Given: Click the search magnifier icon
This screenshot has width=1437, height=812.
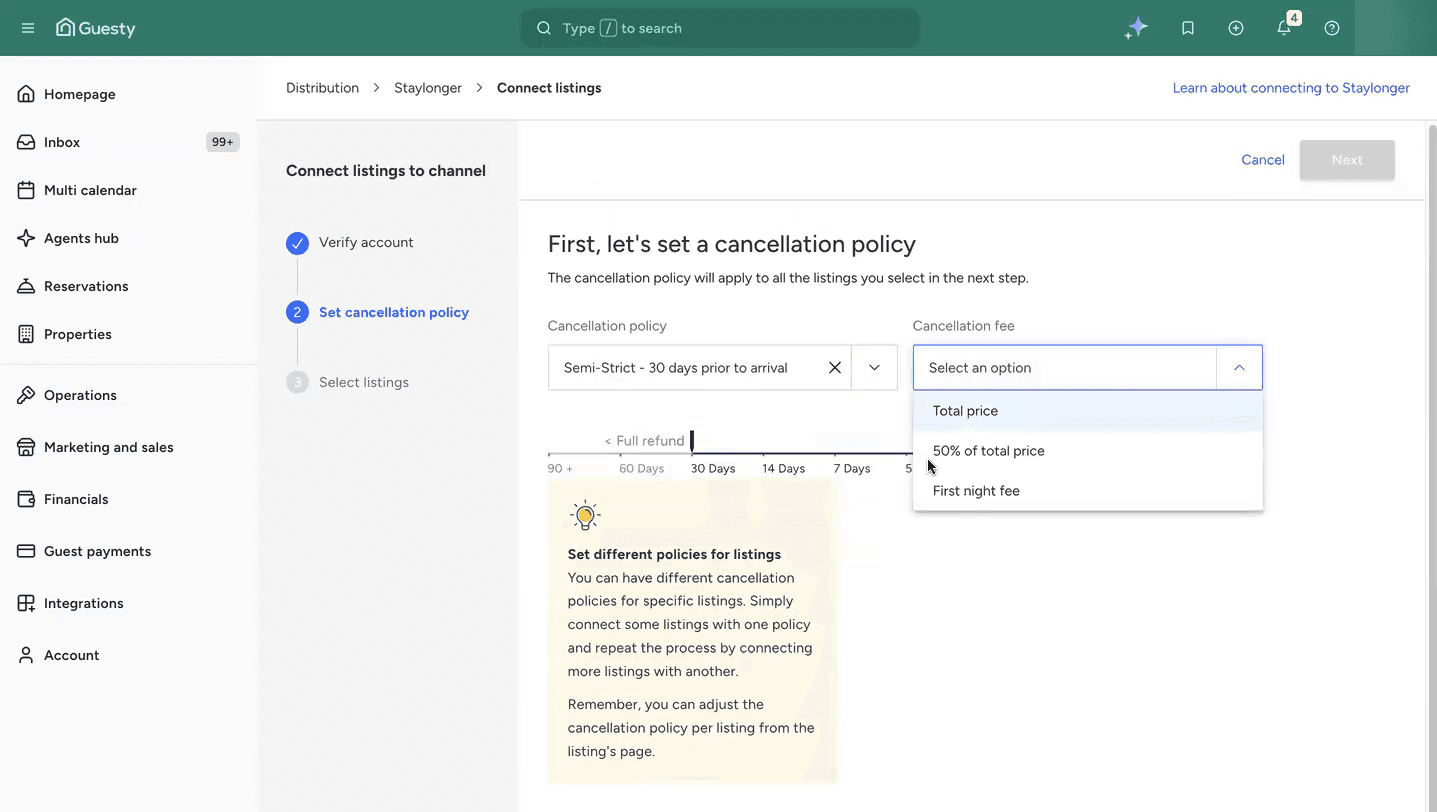Looking at the screenshot, I should coord(544,28).
